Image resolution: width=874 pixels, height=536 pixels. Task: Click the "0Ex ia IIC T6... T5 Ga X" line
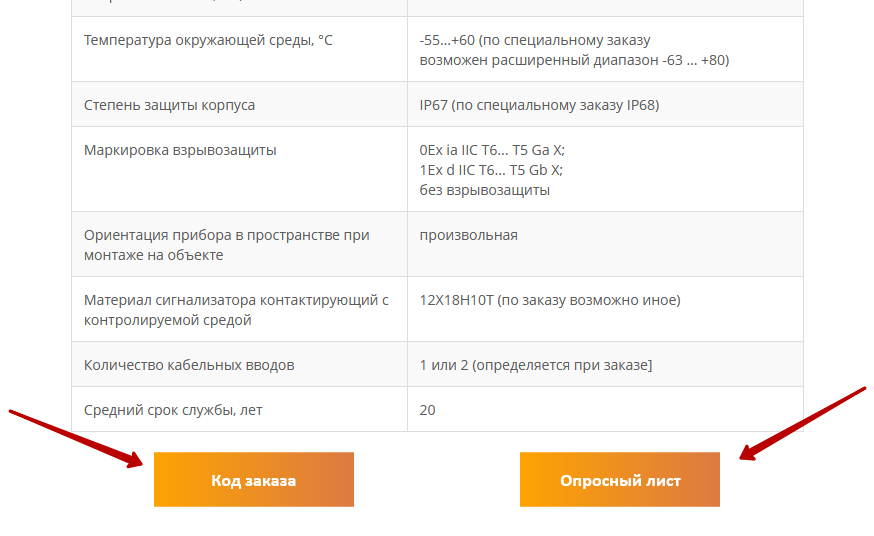point(492,150)
